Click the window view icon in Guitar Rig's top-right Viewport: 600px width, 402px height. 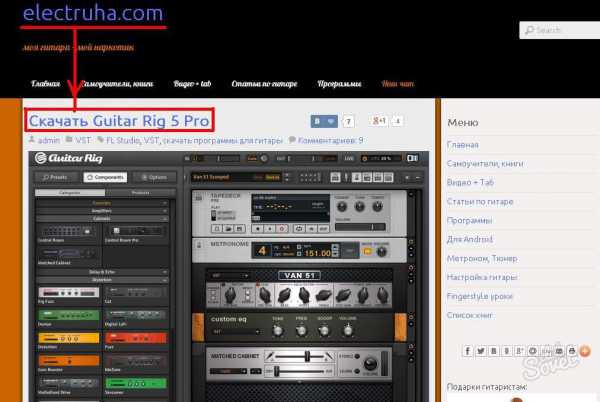[412, 158]
